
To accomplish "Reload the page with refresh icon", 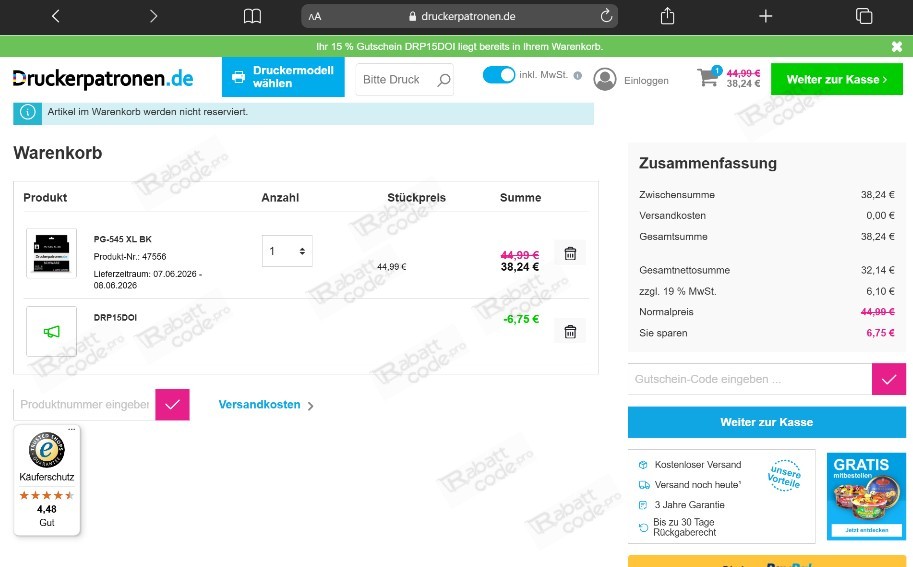I will 606,16.
